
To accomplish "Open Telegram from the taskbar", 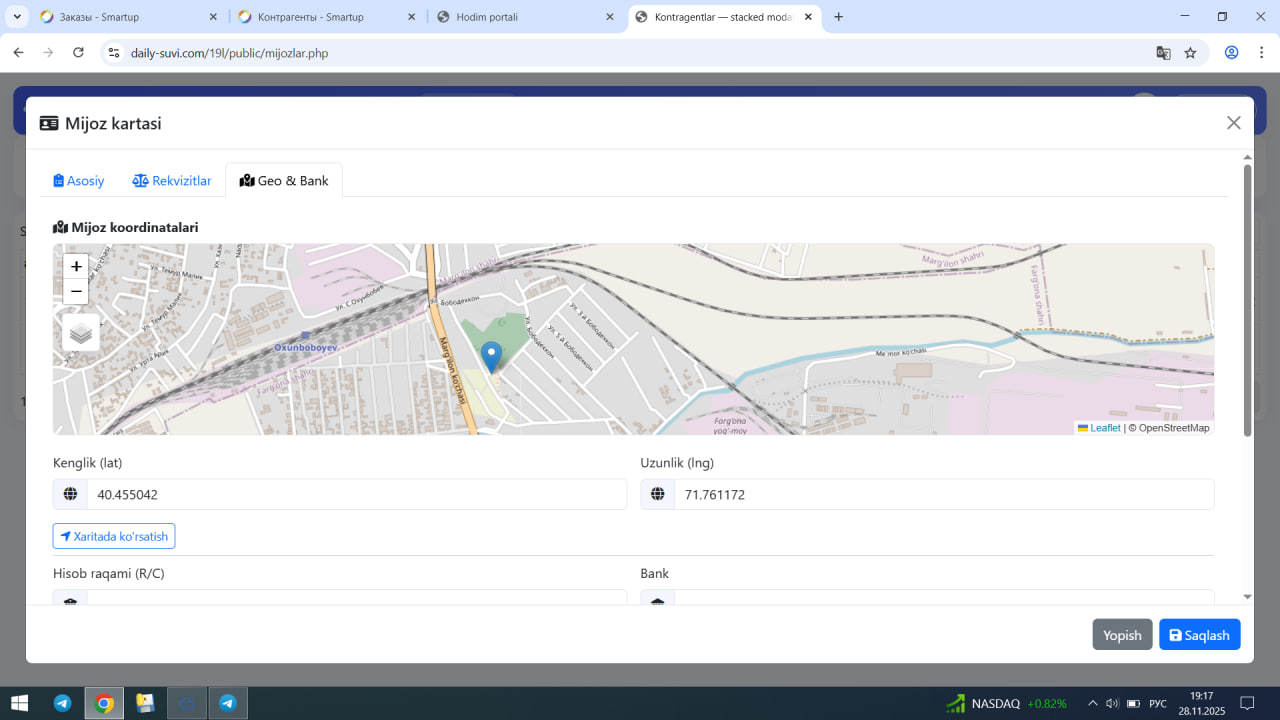I will [62, 703].
